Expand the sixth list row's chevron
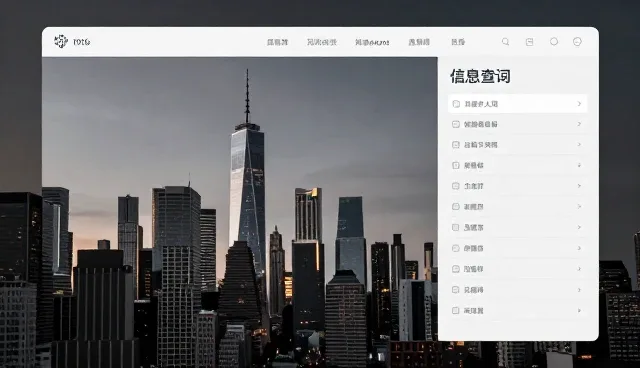This screenshot has width=640, height=368. pyautogui.click(x=579, y=206)
